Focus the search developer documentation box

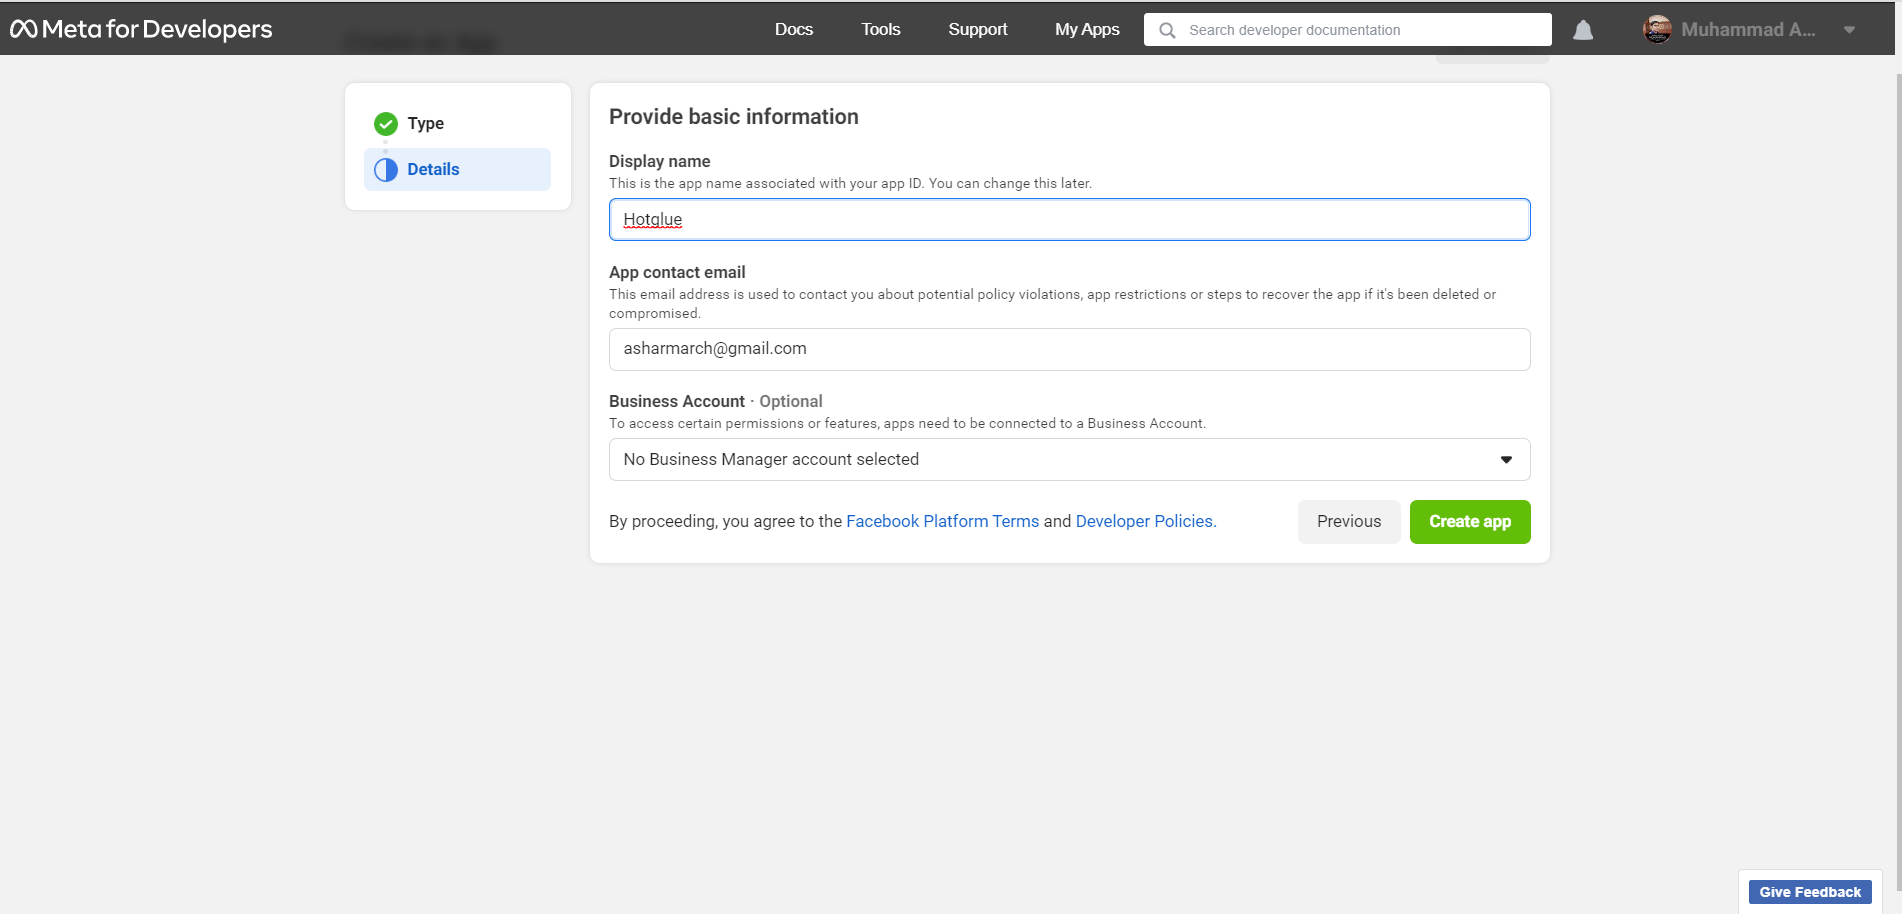click(1347, 30)
